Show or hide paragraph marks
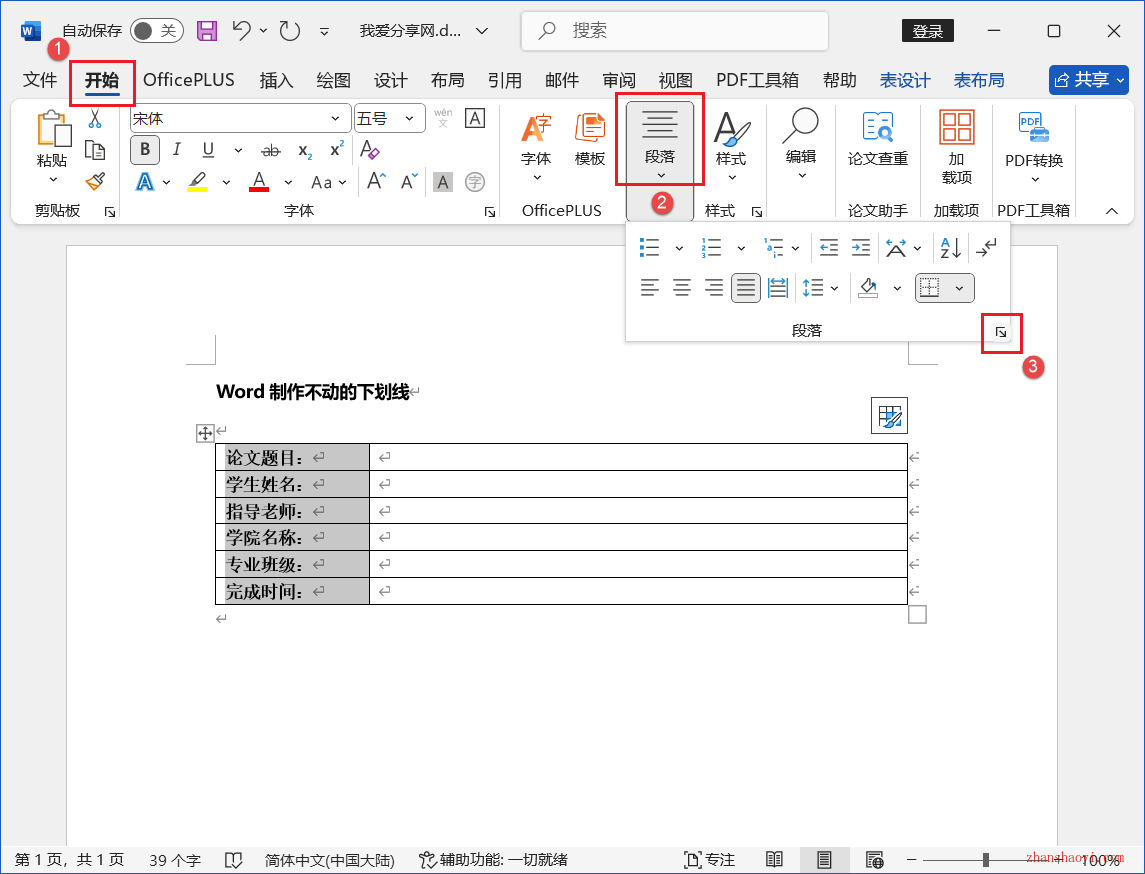 tap(986, 248)
